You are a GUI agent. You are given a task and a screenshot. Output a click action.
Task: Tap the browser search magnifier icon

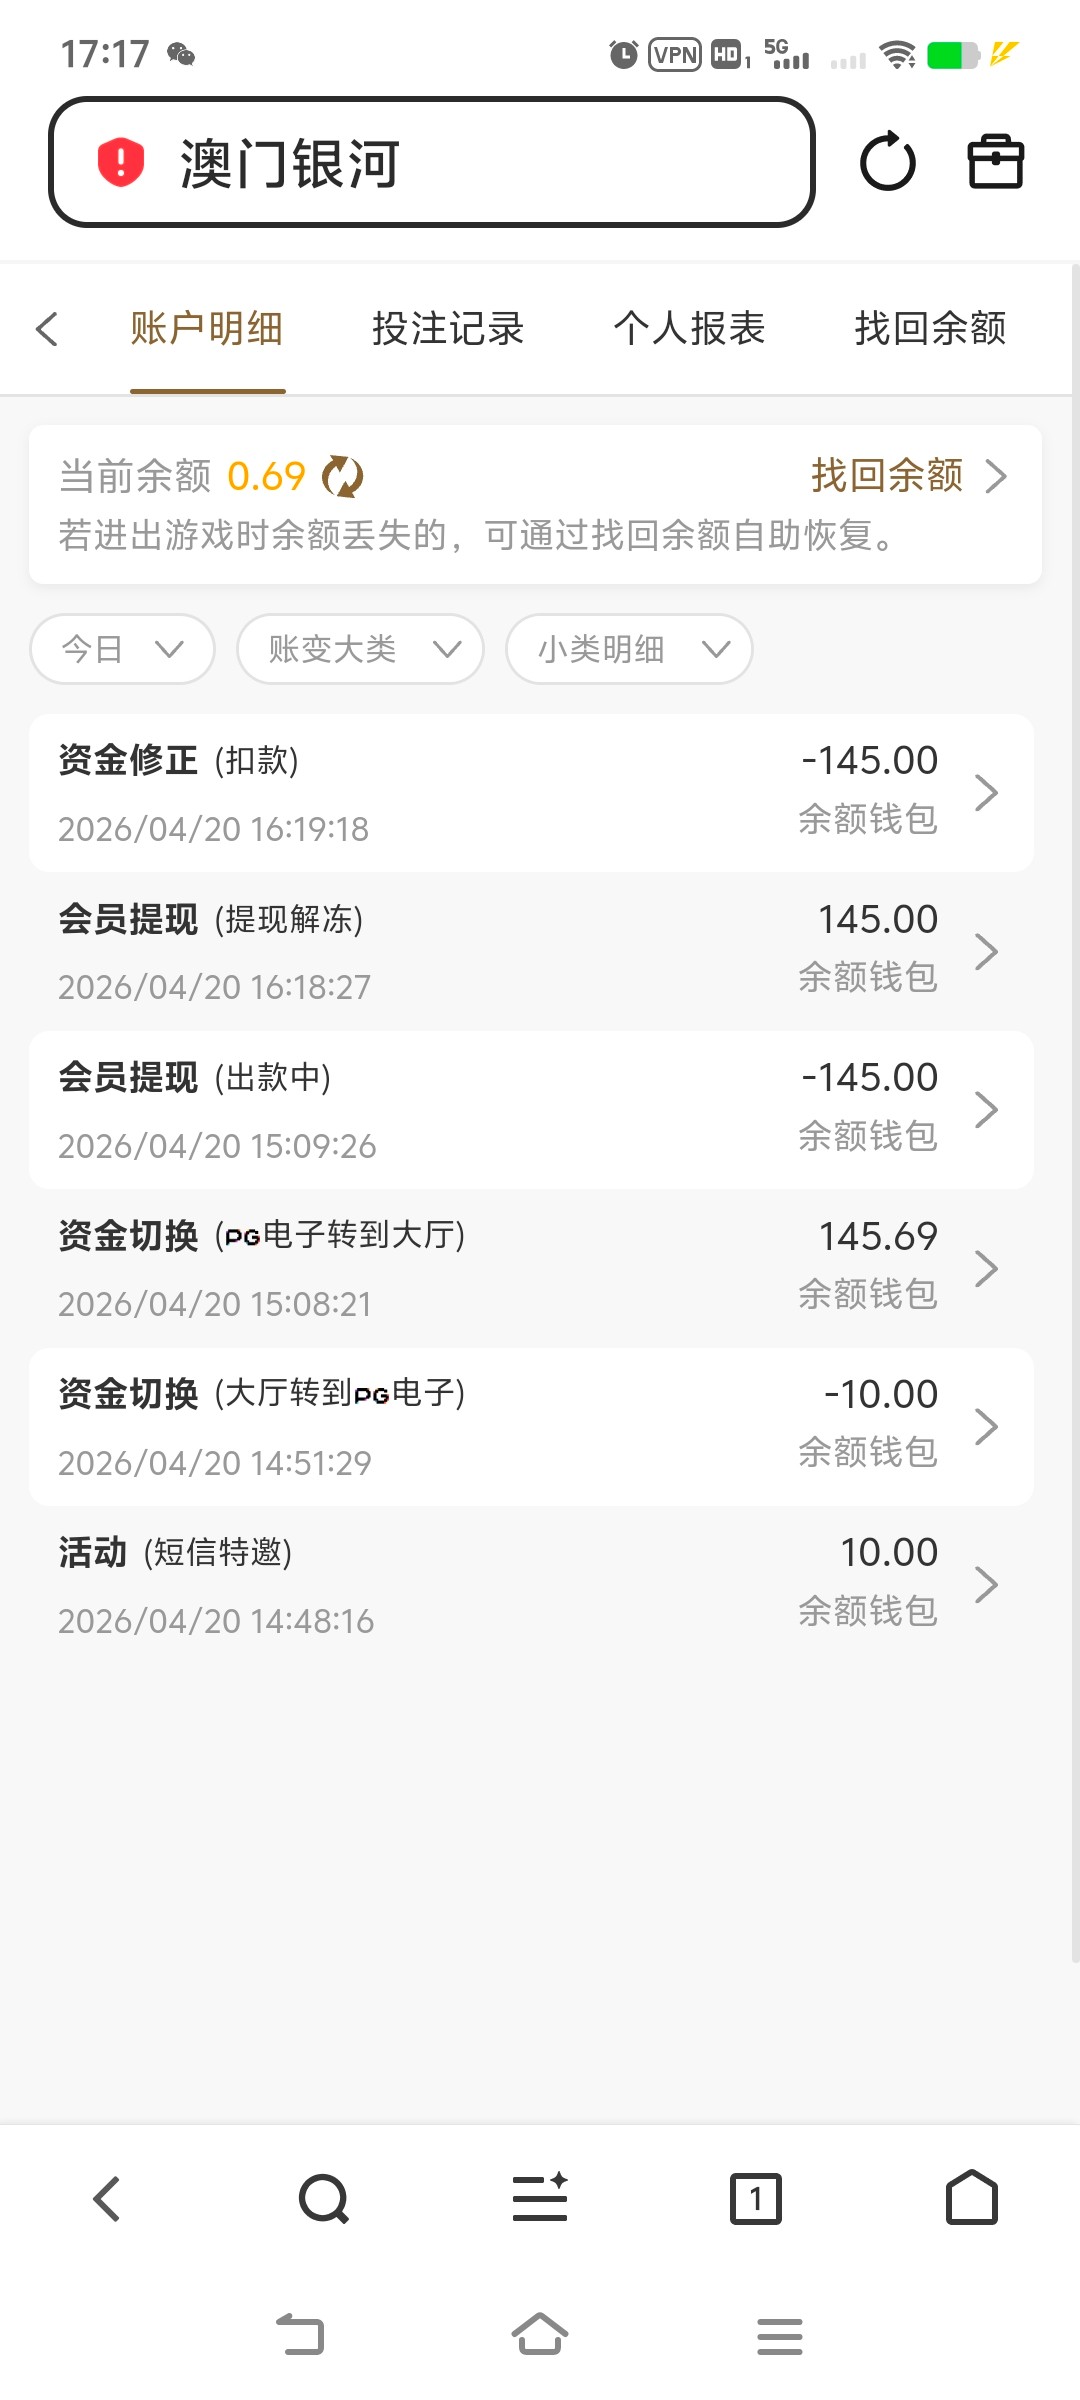pos(324,2199)
